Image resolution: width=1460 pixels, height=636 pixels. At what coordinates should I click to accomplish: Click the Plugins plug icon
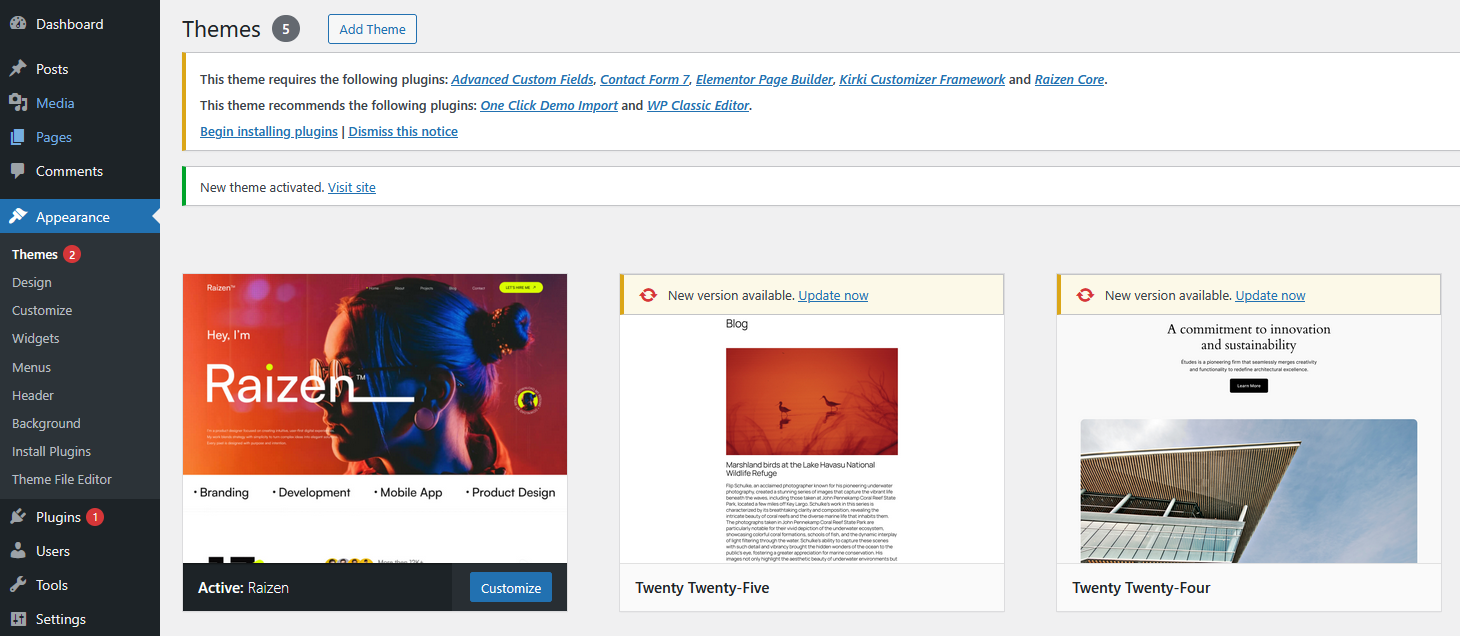[x=18, y=517]
